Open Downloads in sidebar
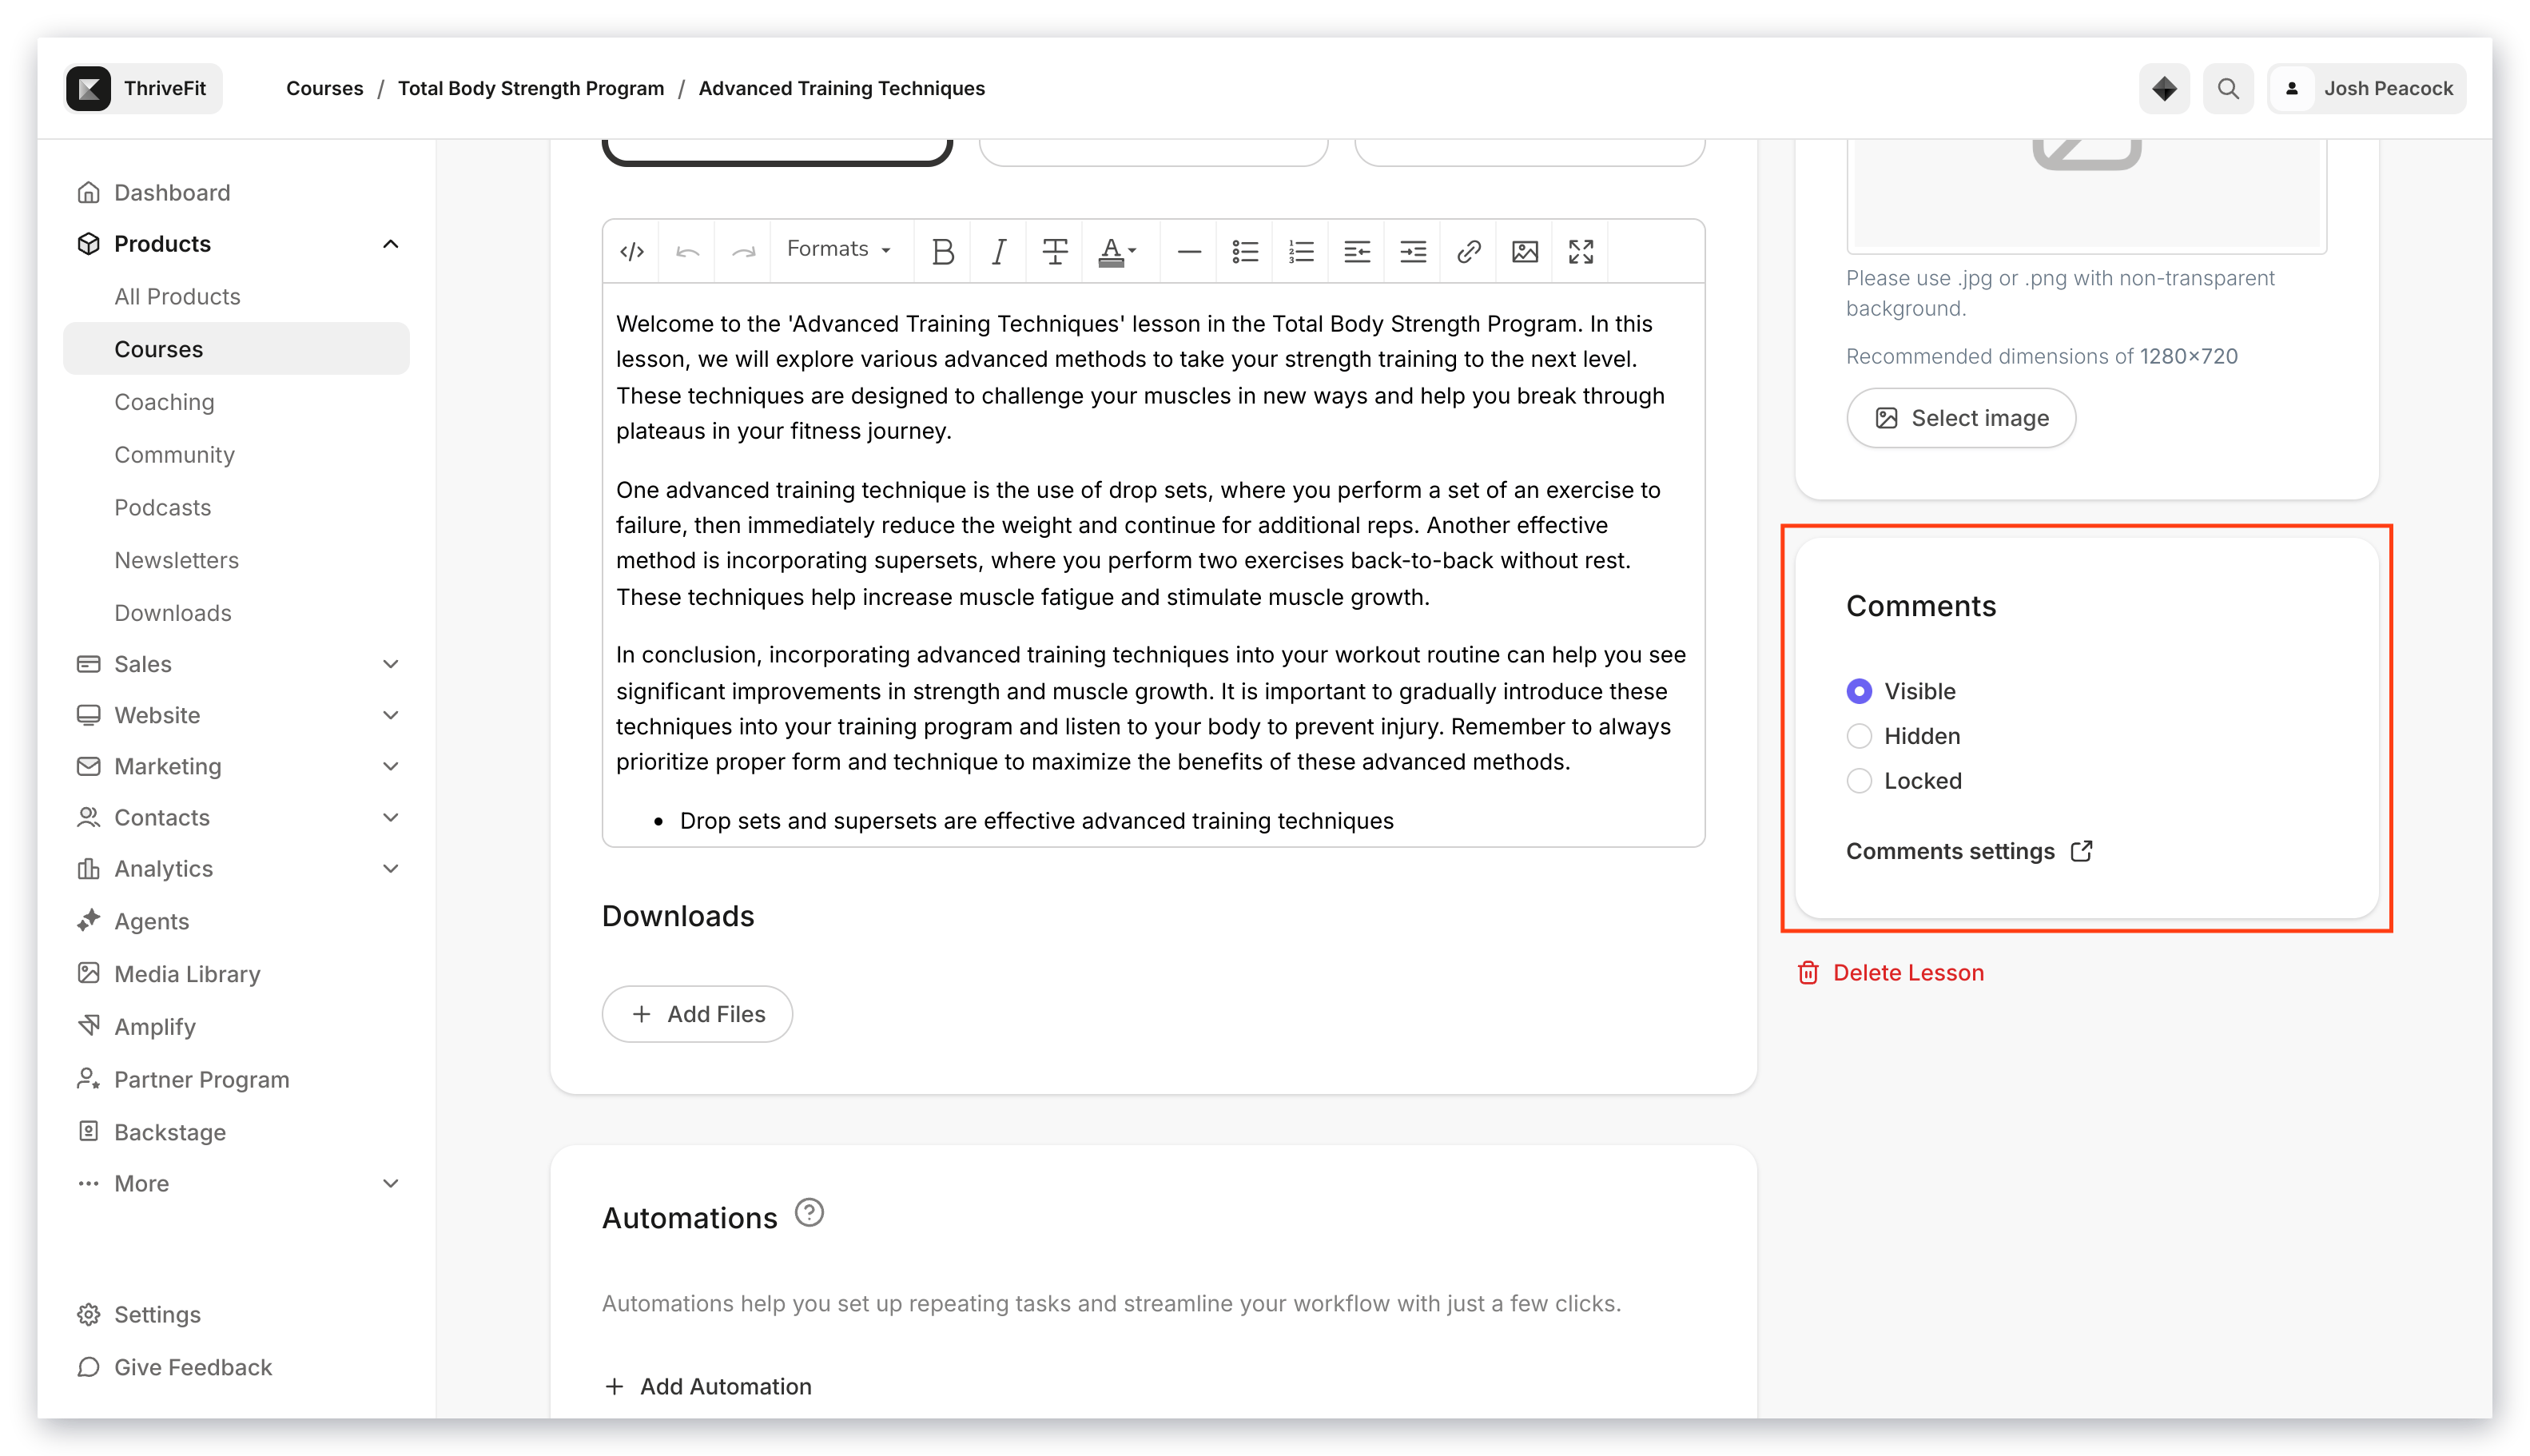 coord(236,613)
